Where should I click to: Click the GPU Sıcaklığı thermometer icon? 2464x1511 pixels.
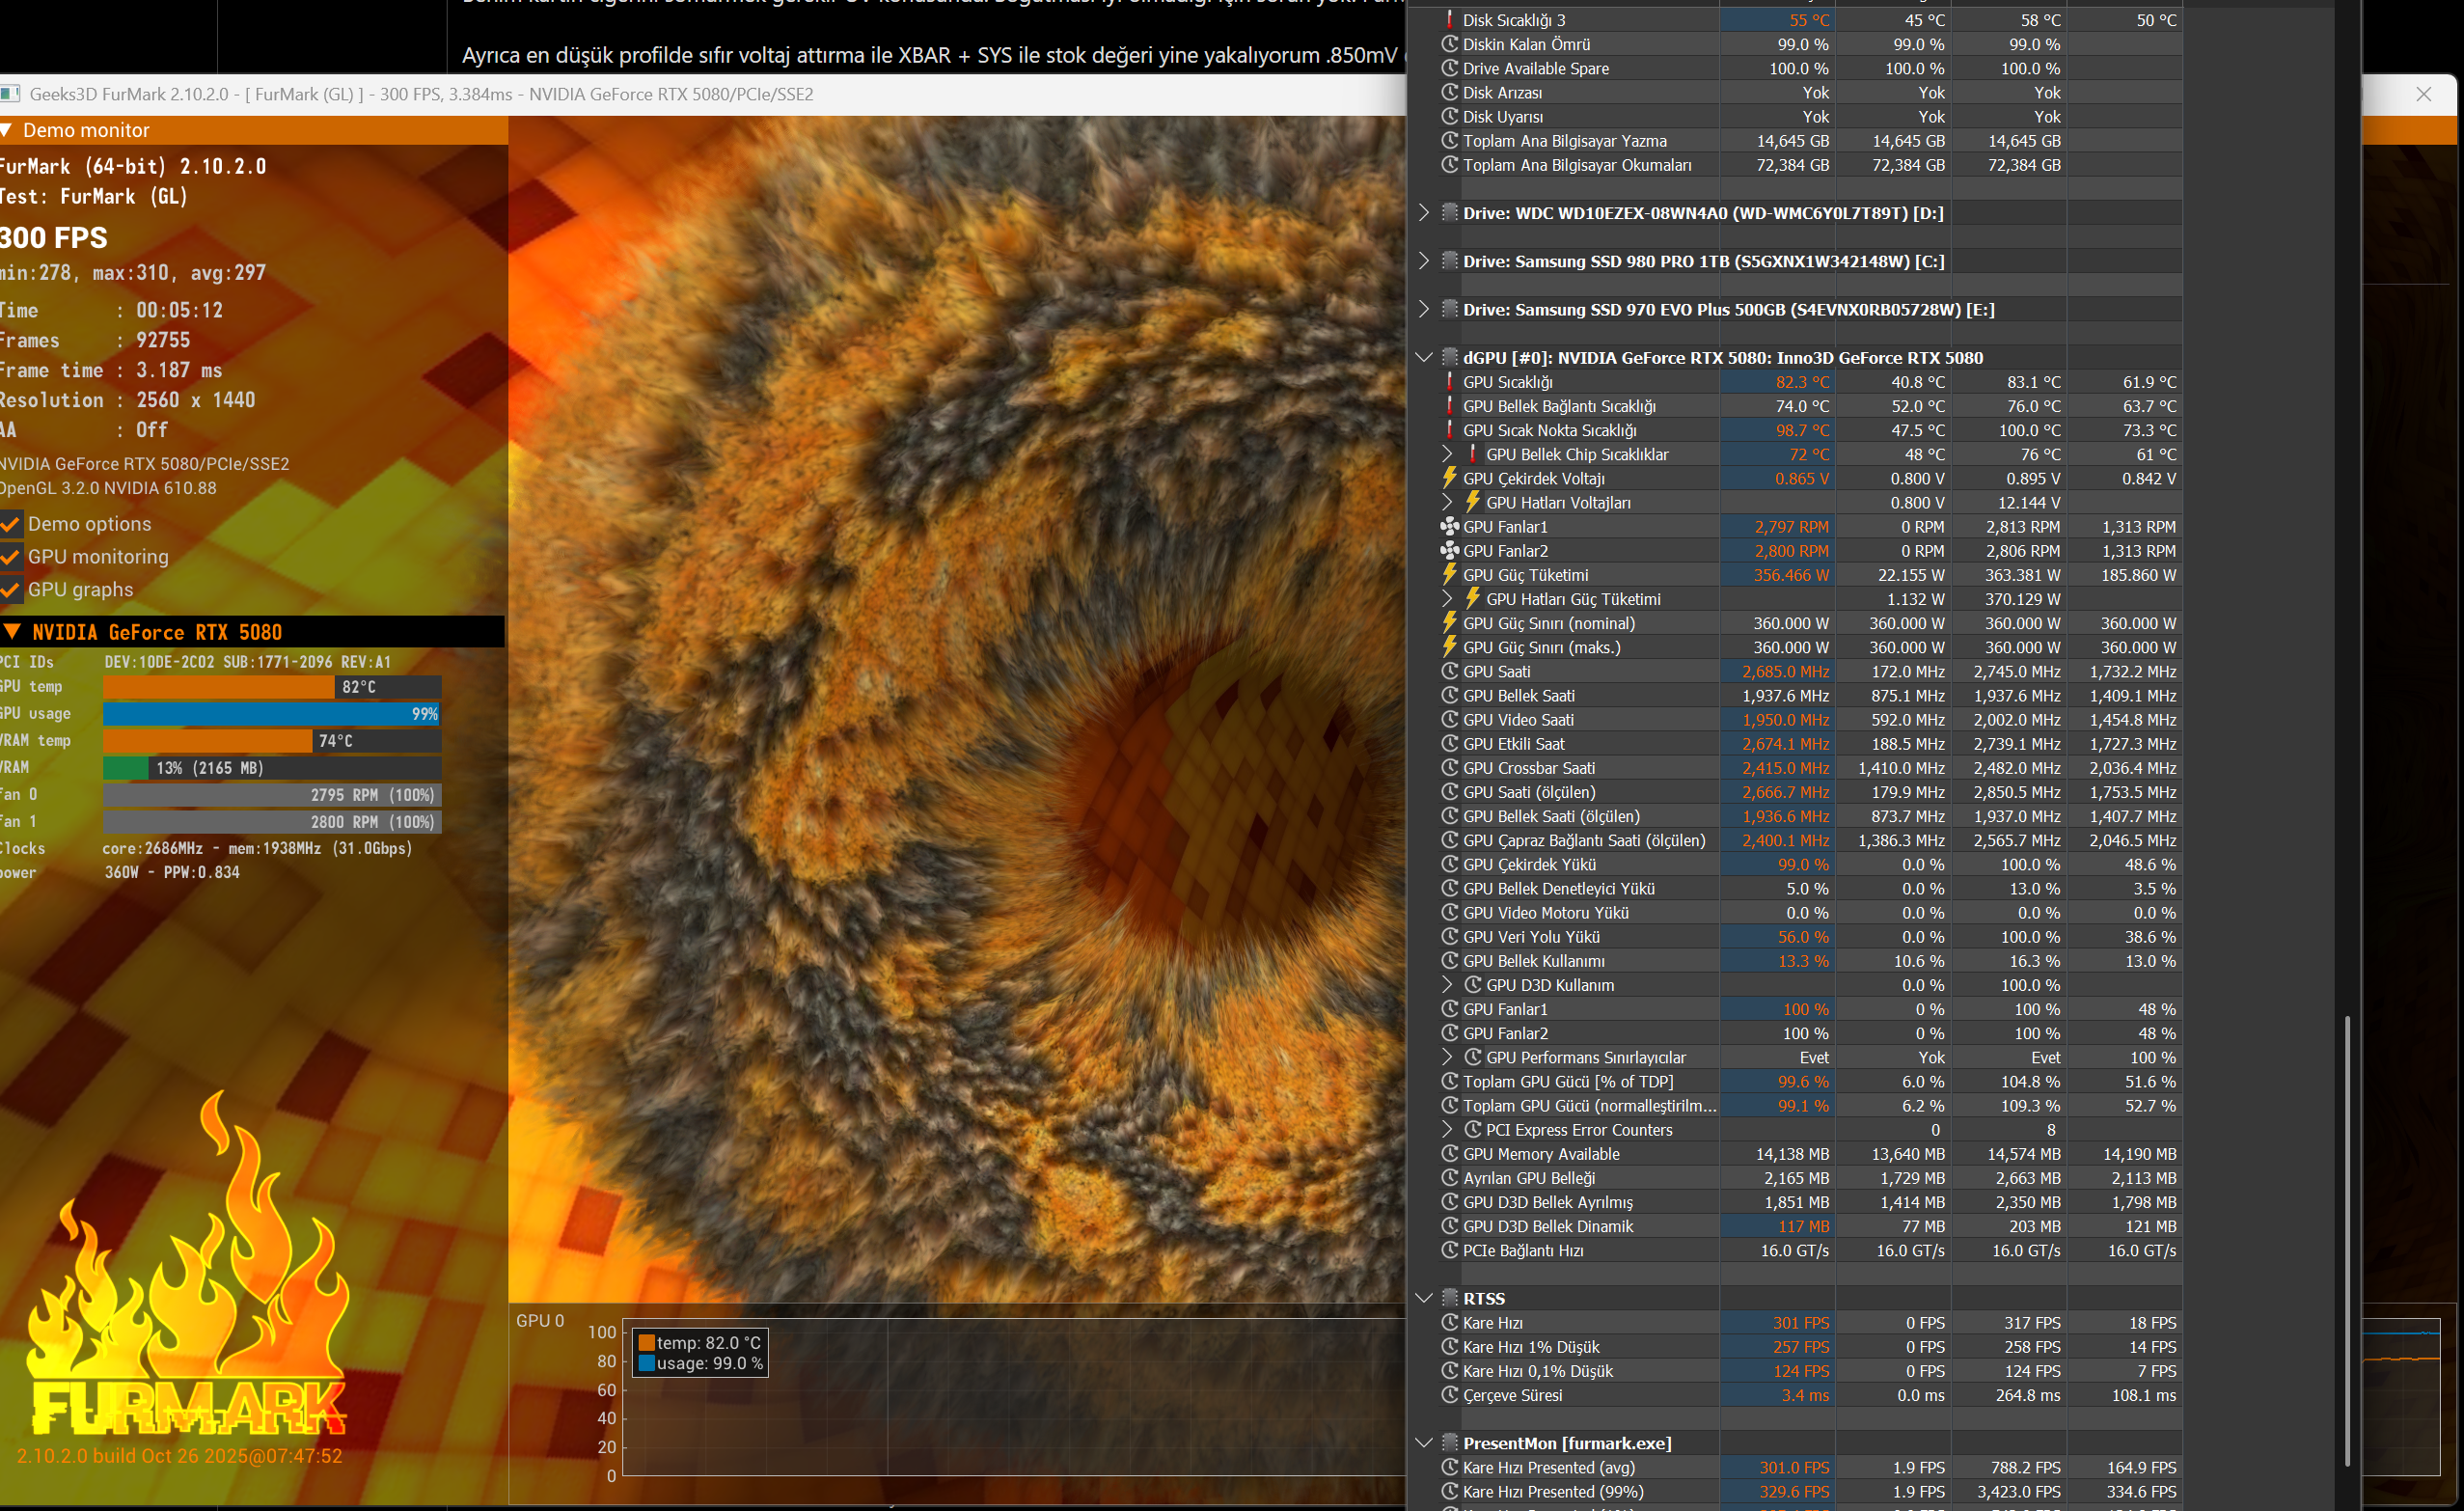[x=1449, y=381]
